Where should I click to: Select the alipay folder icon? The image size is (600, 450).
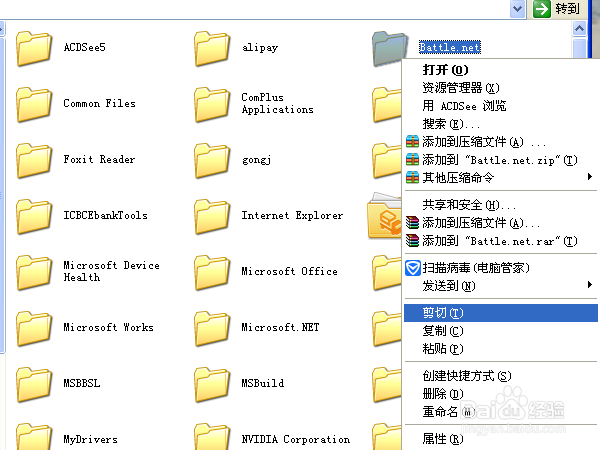[212, 48]
